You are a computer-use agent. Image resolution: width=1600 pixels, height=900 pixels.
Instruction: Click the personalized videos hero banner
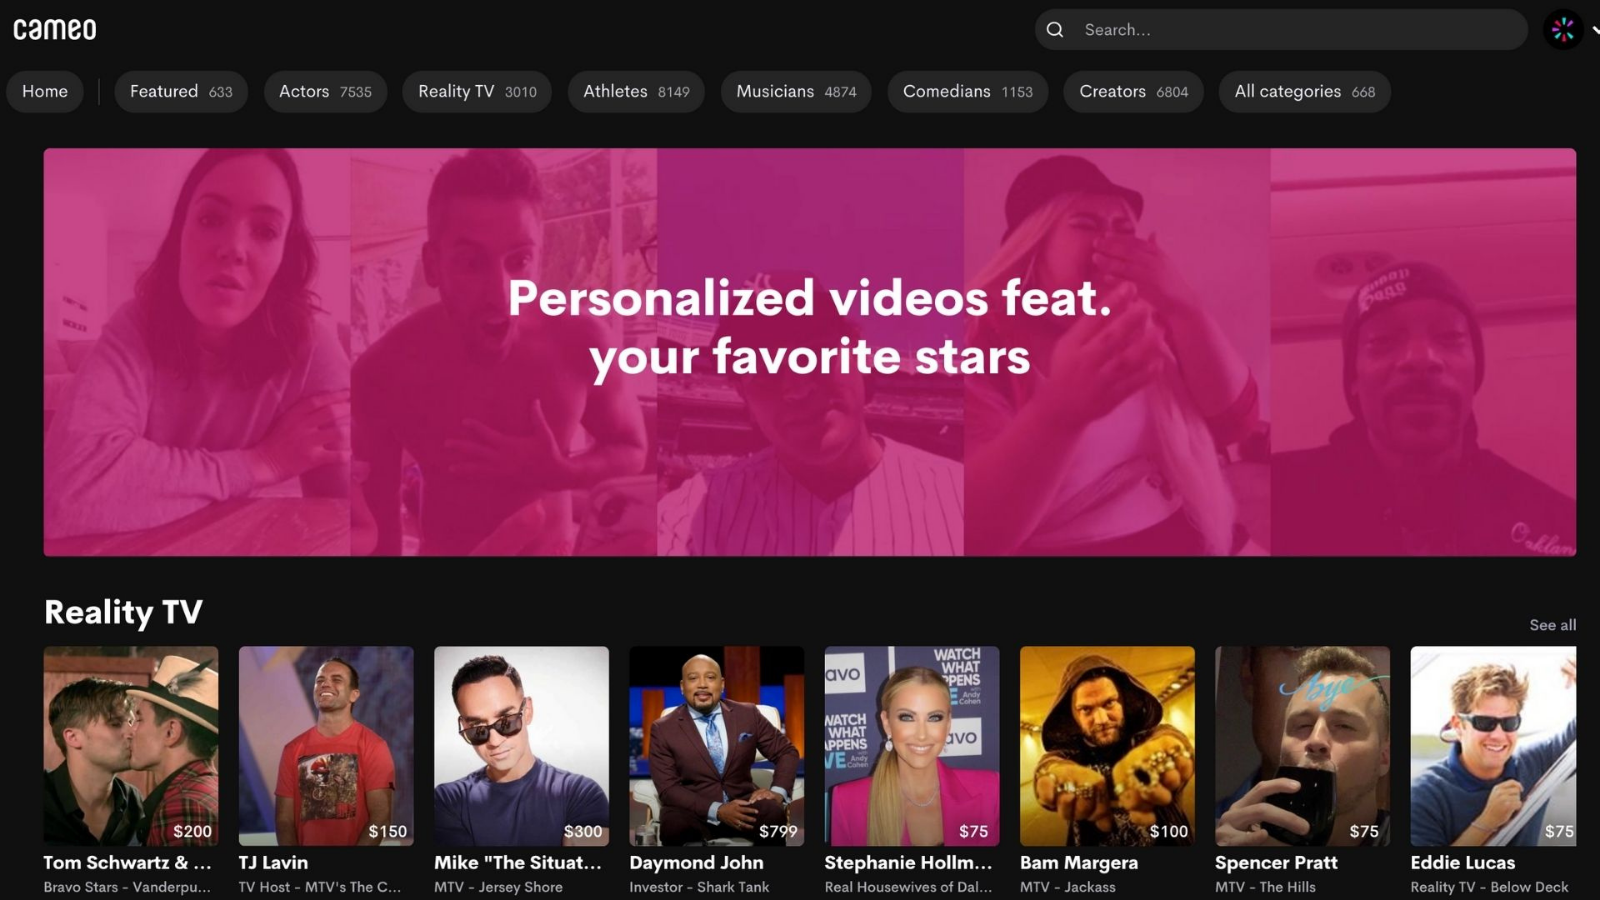809,352
